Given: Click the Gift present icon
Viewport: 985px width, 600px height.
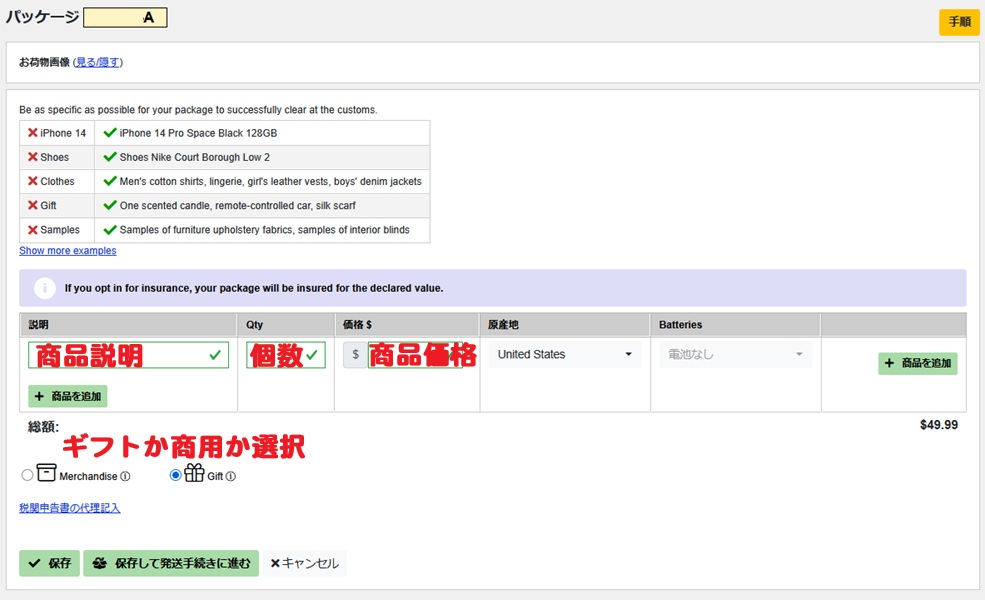Looking at the screenshot, I should pos(194,473).
